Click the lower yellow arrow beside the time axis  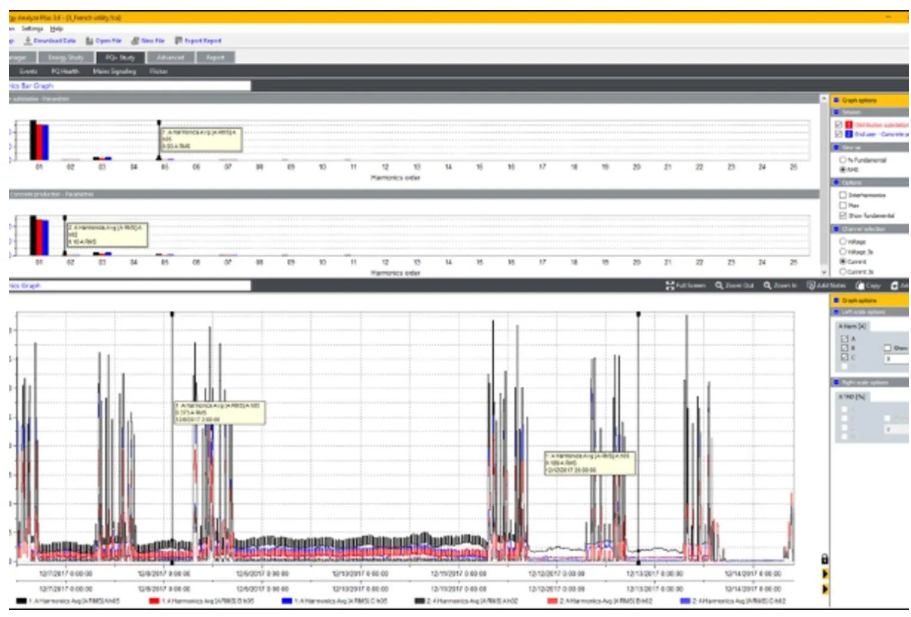(825, 589)
